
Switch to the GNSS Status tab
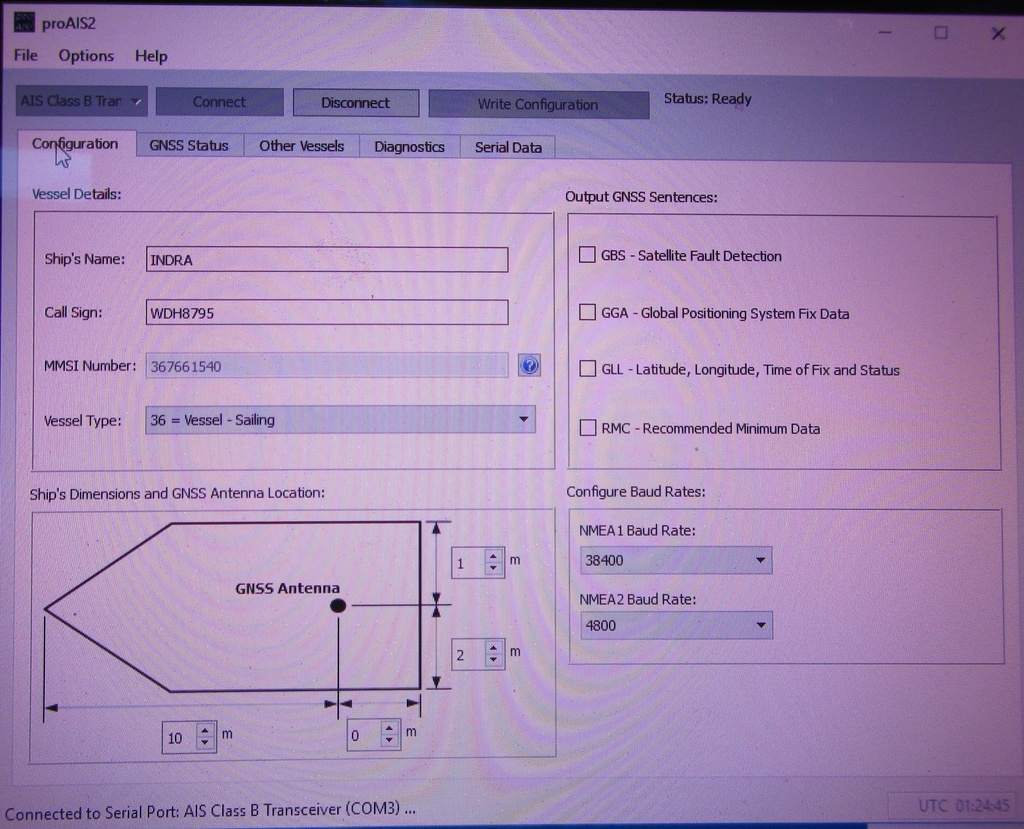[189, 146]
